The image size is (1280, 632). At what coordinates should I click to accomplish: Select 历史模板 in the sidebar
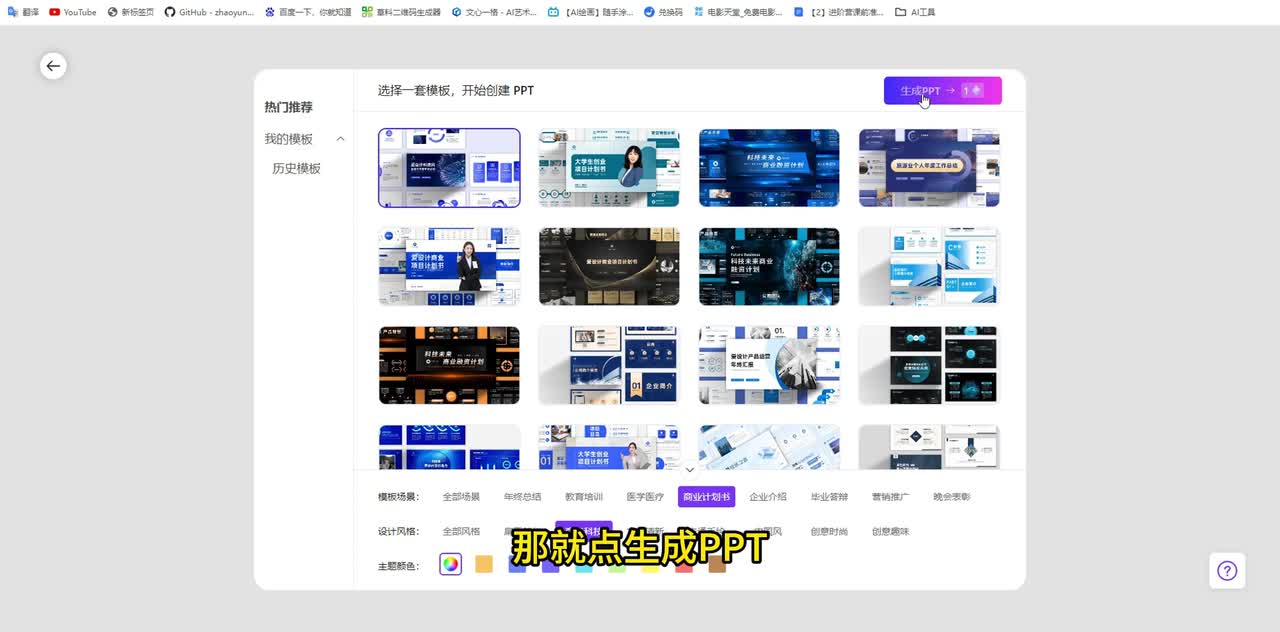tap(296, 169)
